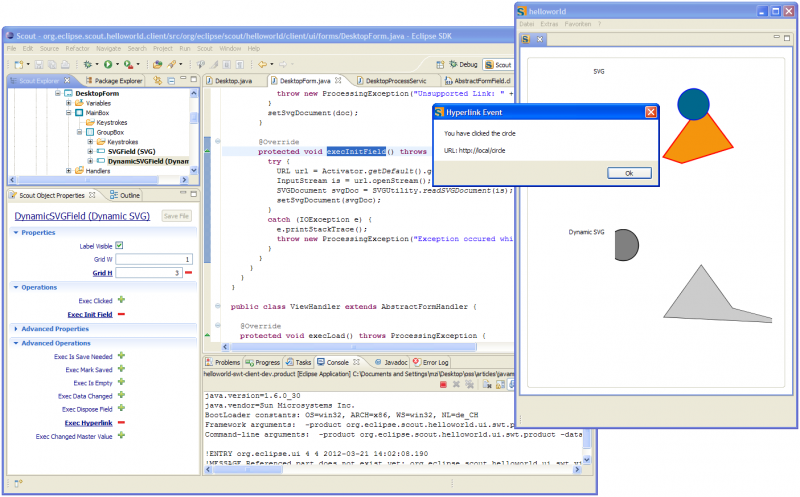Open the Run dropdown arrow
Screen dimensions: 800x497
117,64
